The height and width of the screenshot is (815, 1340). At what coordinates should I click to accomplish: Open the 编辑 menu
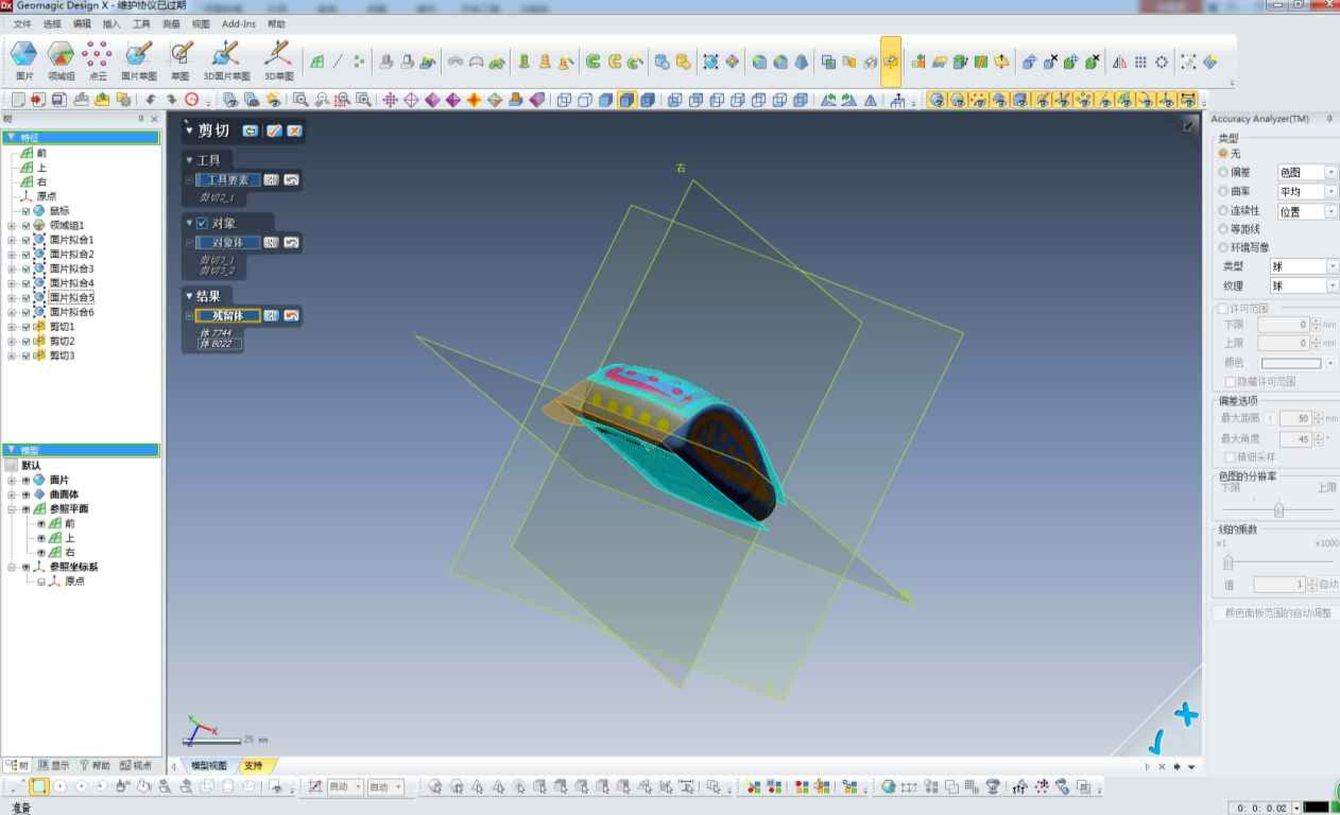point(82,24)
